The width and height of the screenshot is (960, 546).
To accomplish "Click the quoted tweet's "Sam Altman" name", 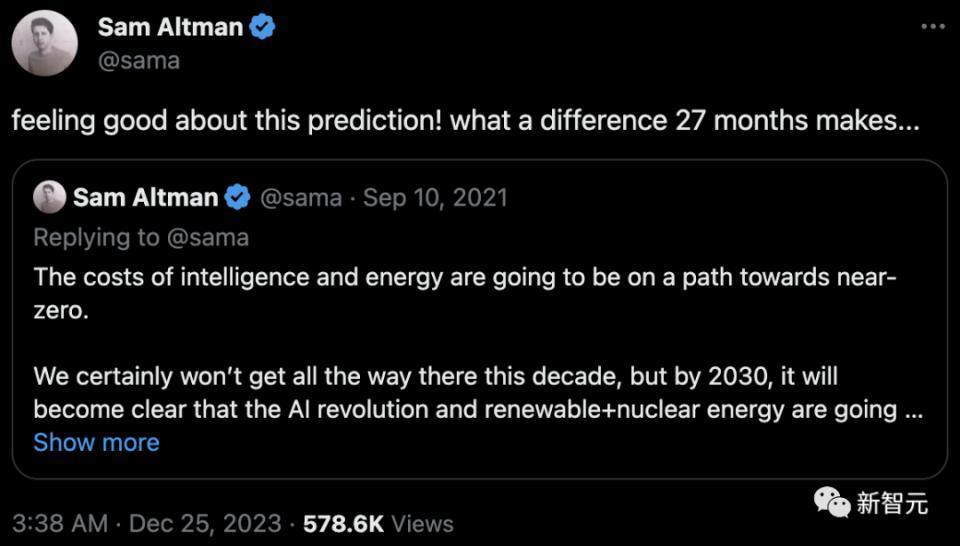I will click(145, 198).
